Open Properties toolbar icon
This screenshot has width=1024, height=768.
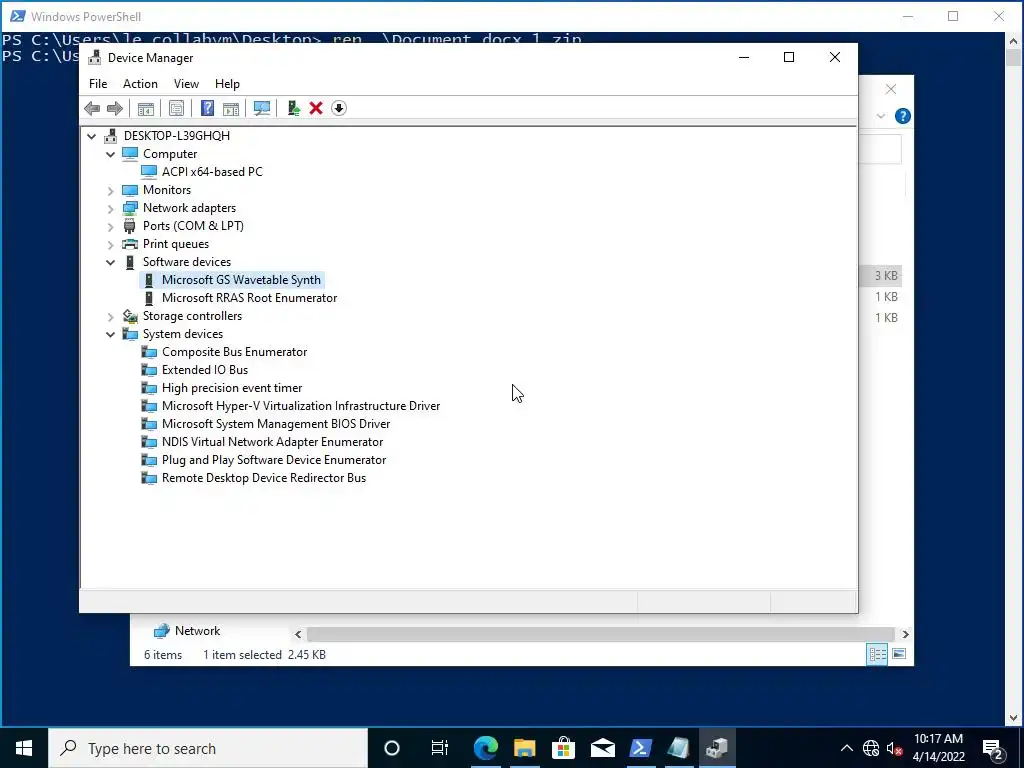pyautogui.click(x=176, y=108)
